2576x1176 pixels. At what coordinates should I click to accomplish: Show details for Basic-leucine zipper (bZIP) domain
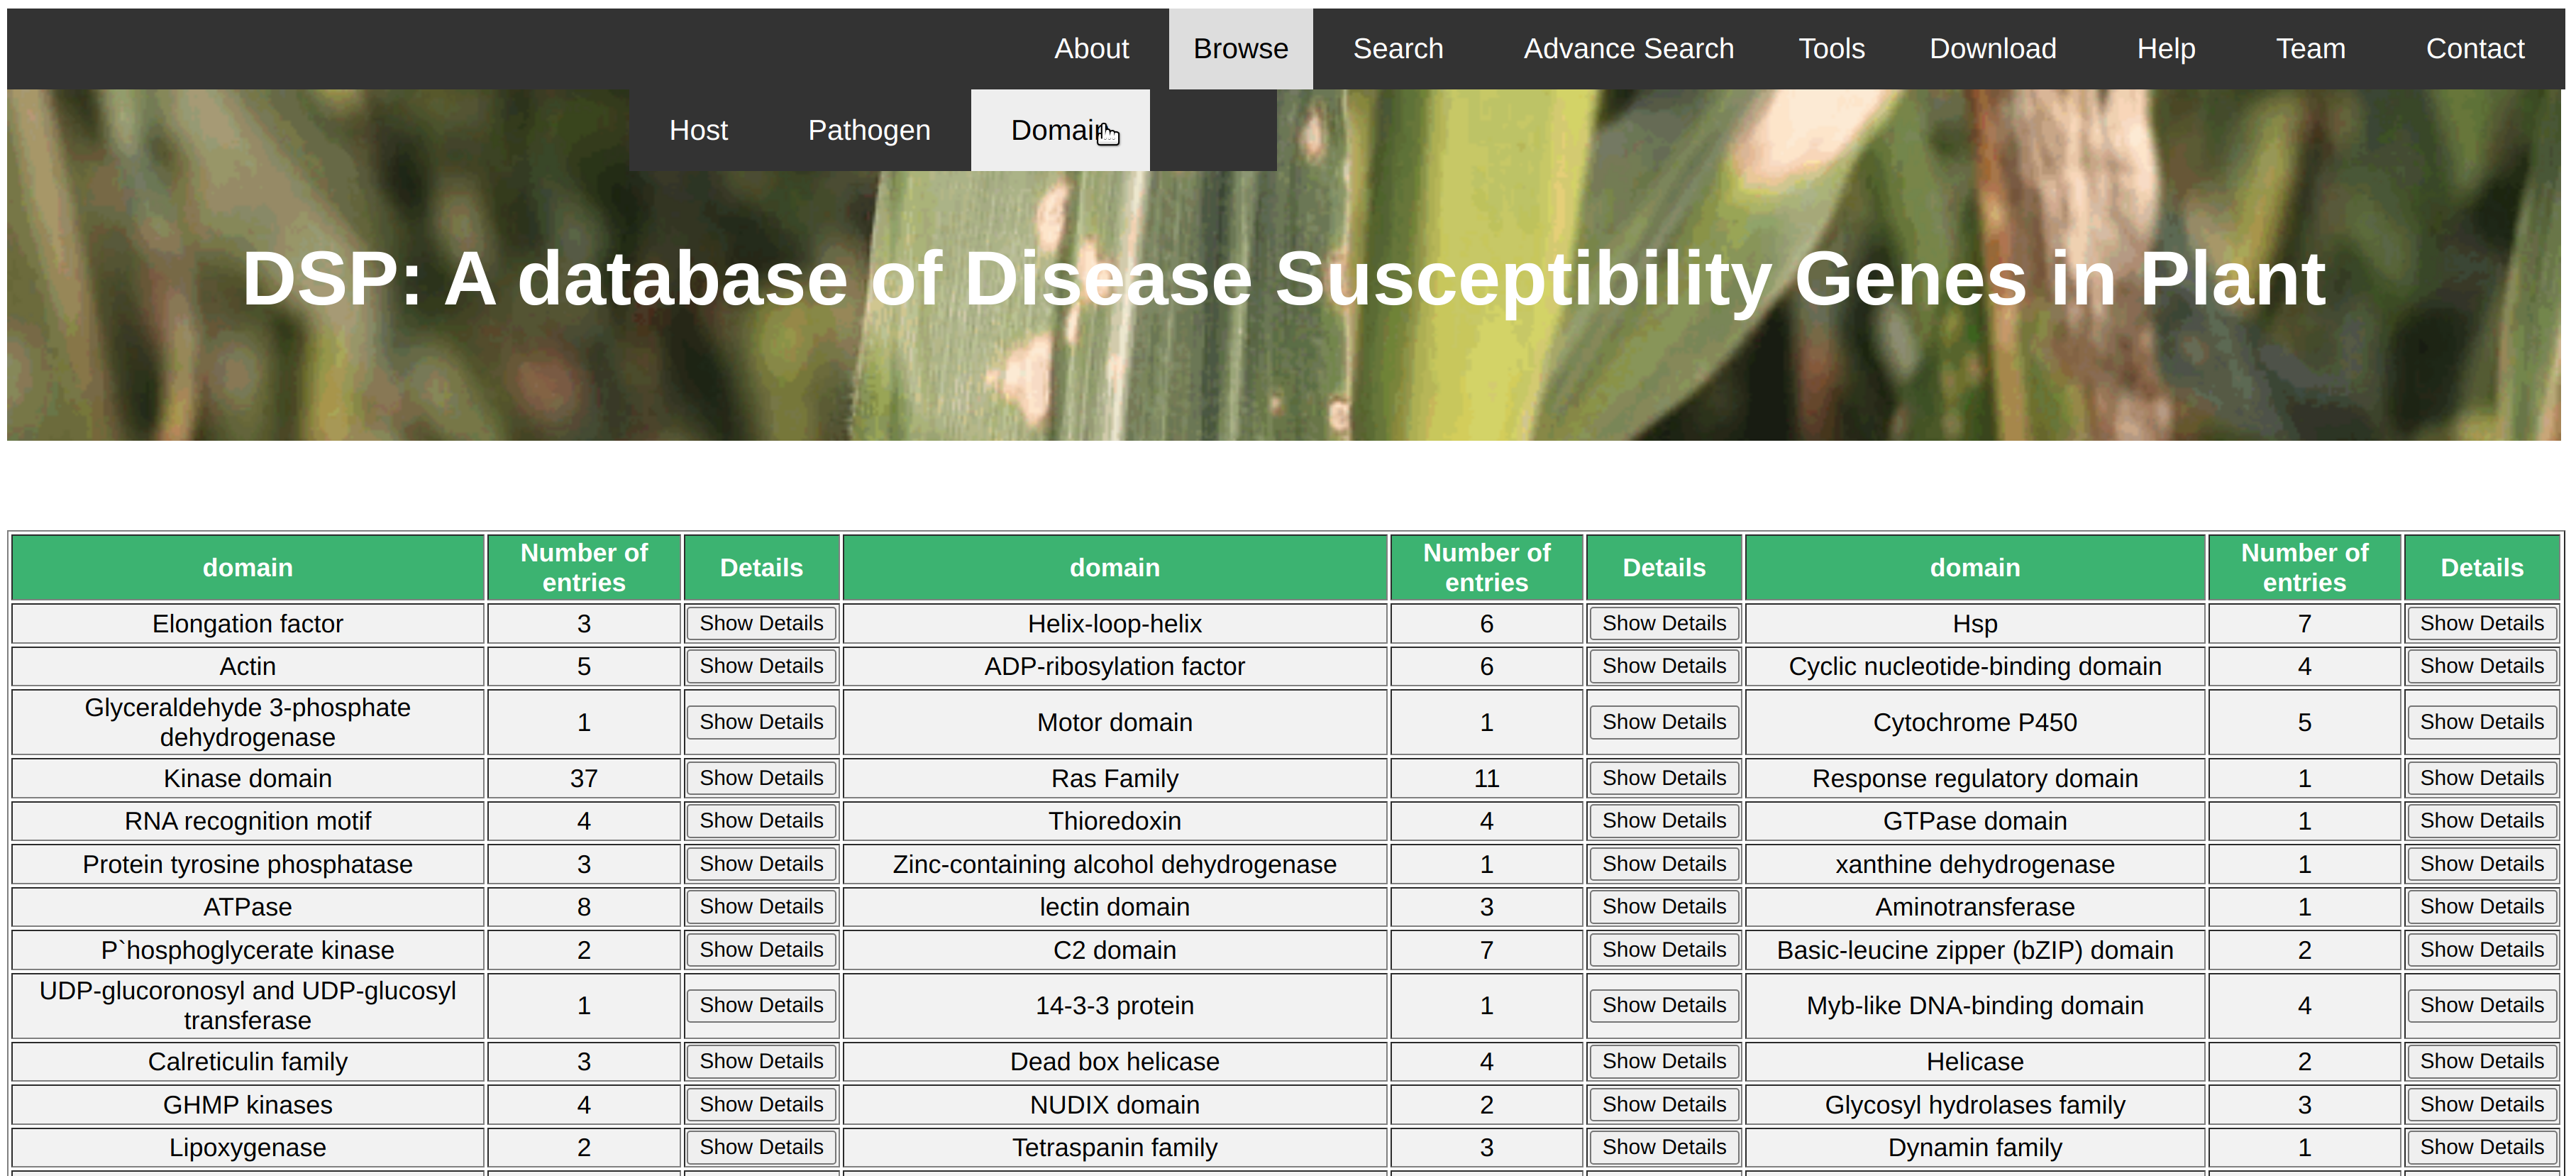coord(2482,950)
